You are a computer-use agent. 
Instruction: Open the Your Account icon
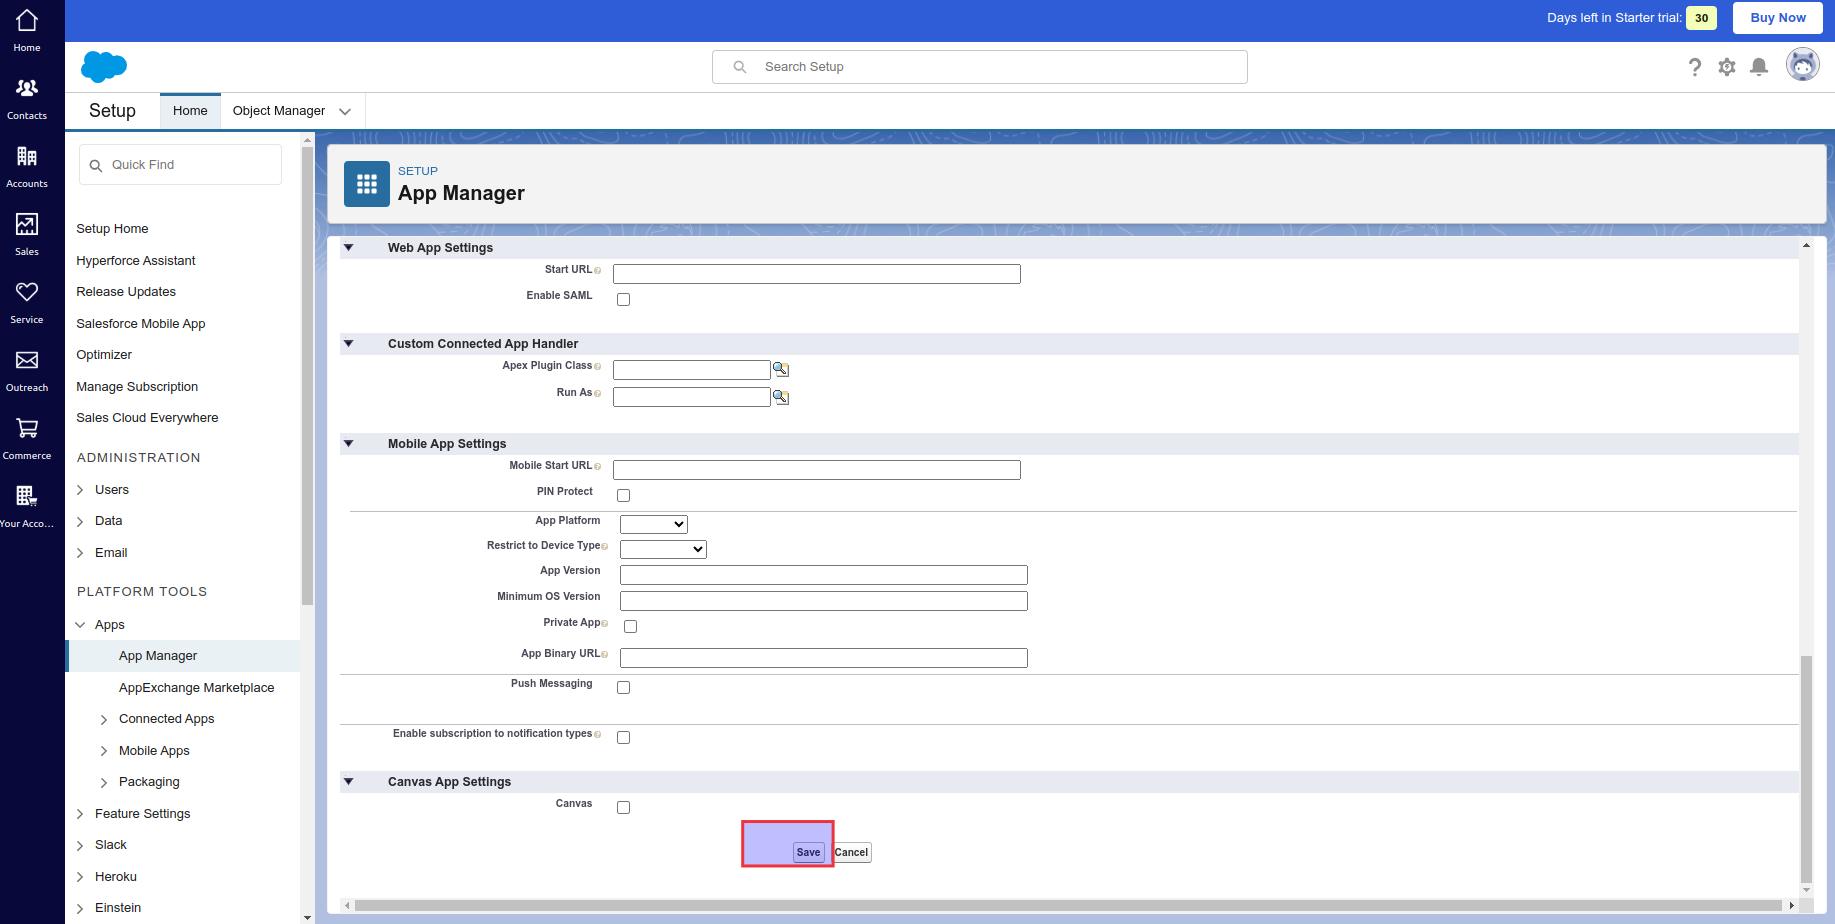click(27, 506)
